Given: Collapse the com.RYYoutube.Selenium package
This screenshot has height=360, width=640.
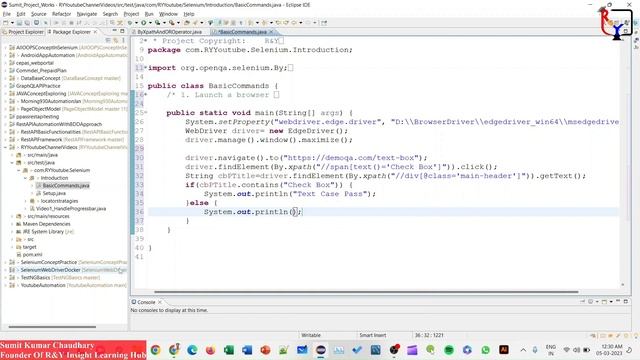Looking at the screenshot, I should (x=19, y=170).
